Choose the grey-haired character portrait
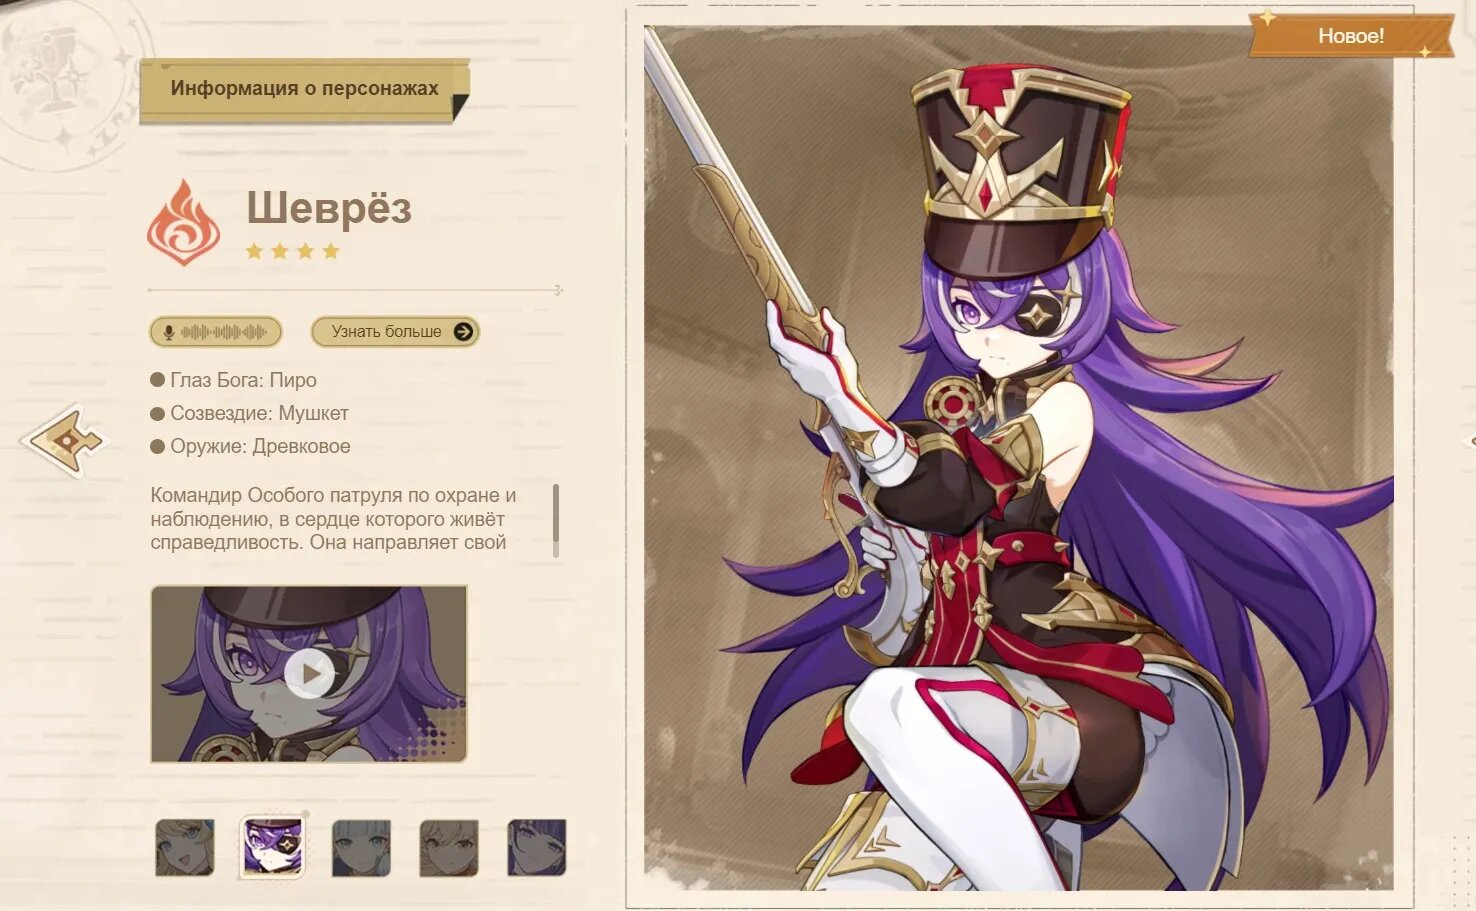 click(x=361, y=848)
